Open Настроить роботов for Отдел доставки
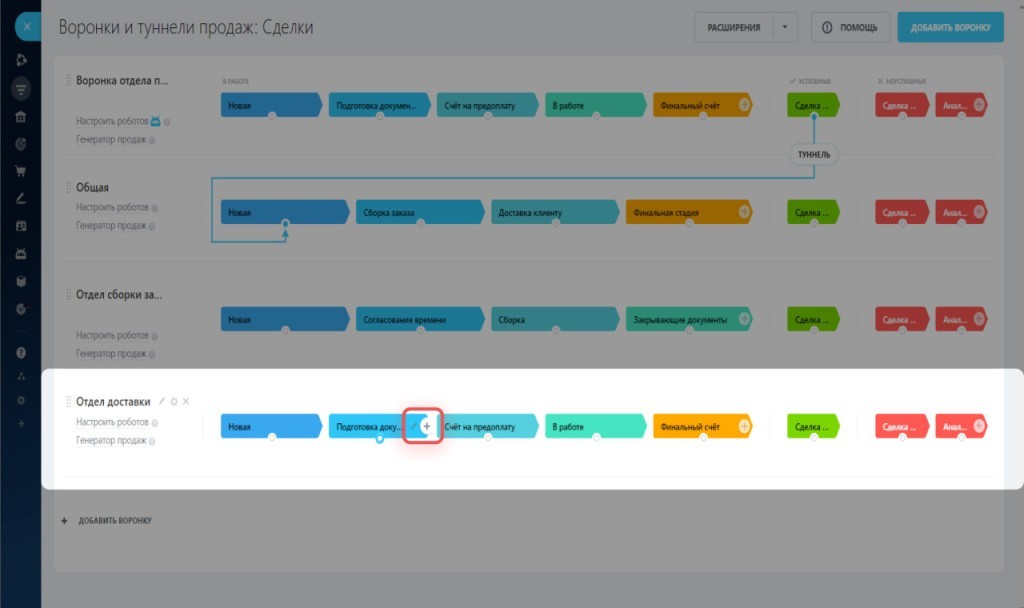 112,423
